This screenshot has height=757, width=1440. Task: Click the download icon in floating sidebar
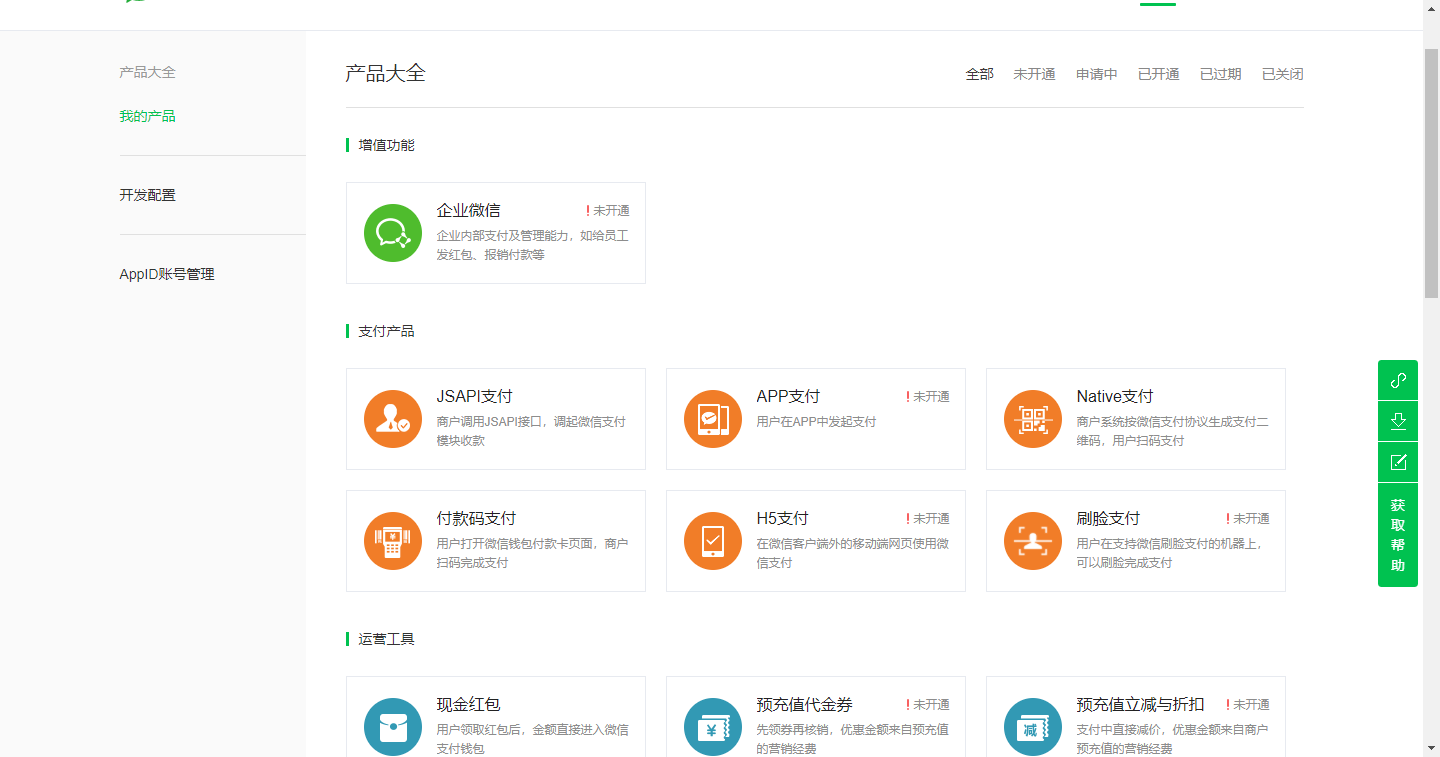pos(1398,421)
